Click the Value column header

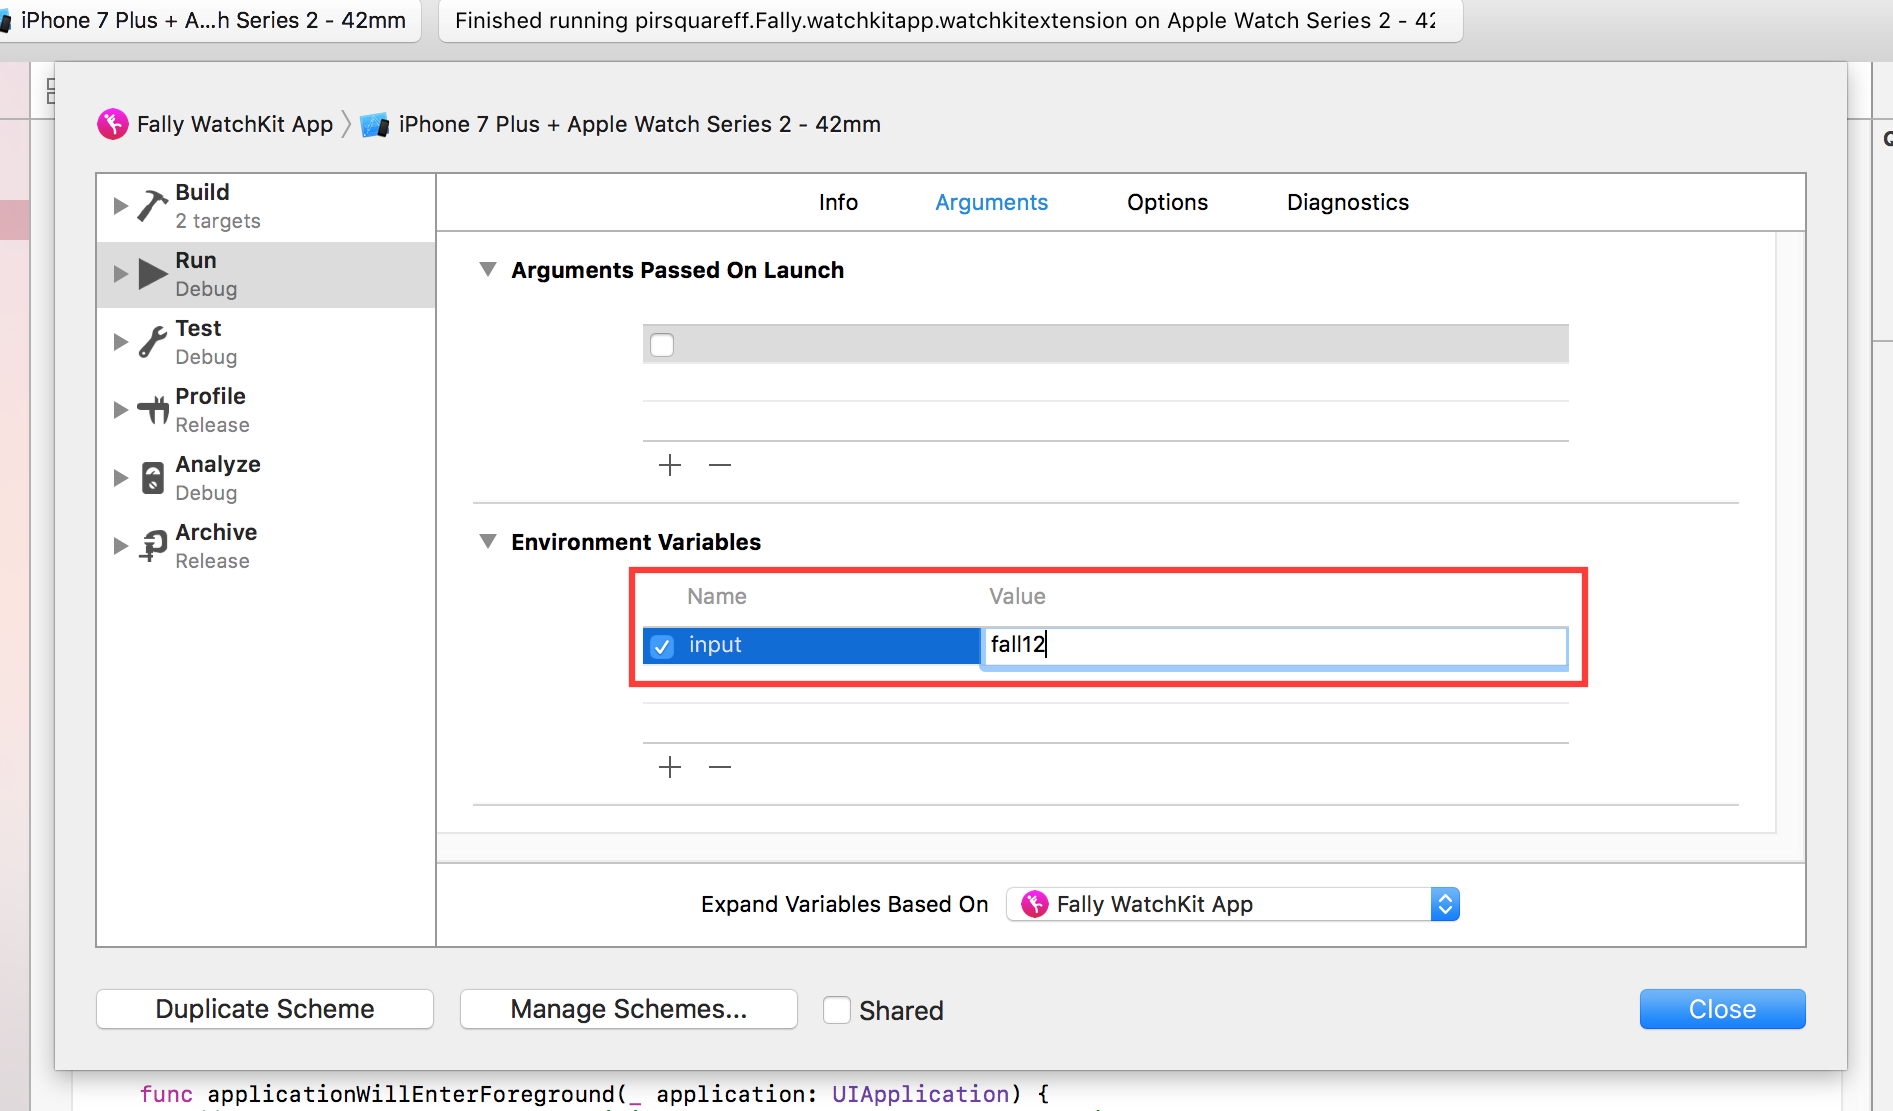(x=1017, y=597)
